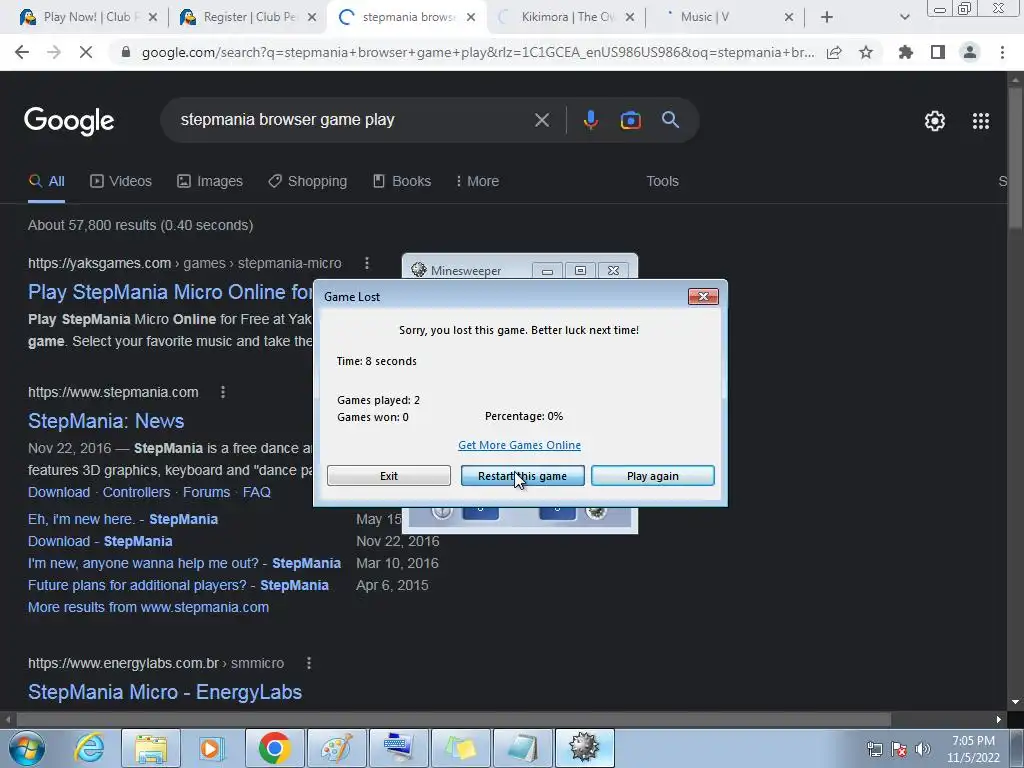This screenshot has width=1024, height=768.
Task: Open Windows Media Player from taskbar
Action: (x=212, y=748)
